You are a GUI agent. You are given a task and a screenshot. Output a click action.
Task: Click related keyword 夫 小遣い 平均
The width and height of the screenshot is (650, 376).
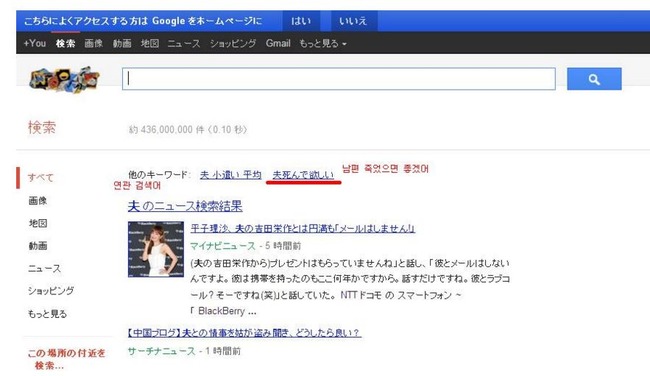point(230,175)
